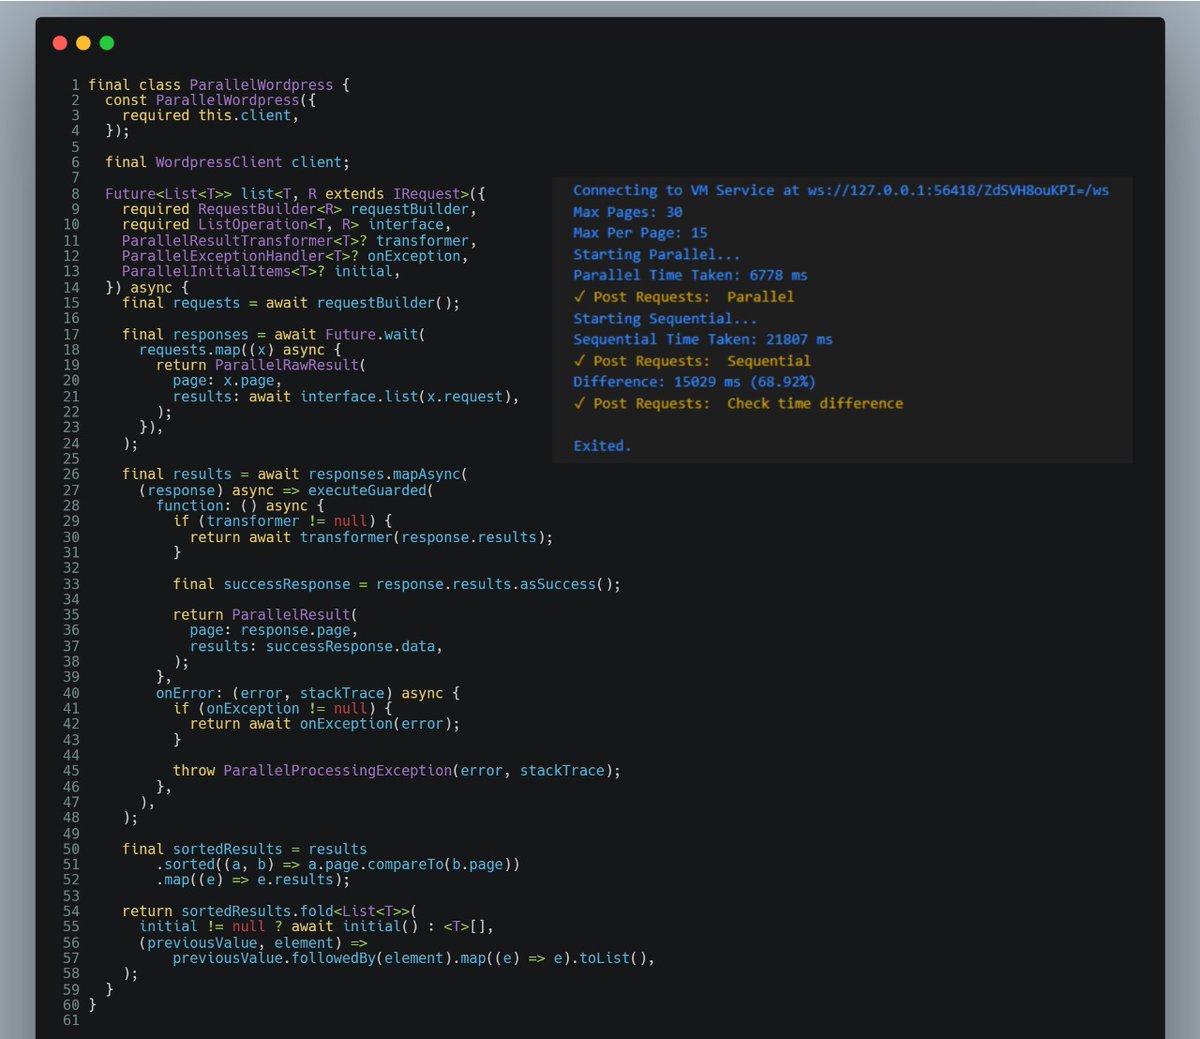Click '}) async {' on line 14
The image size is (1200, 1039).
(147, 288)
